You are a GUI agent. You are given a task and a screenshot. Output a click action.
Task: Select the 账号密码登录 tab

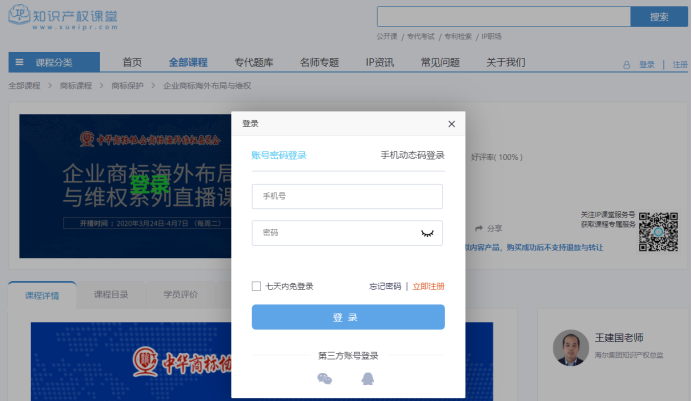tap(278, 155)
